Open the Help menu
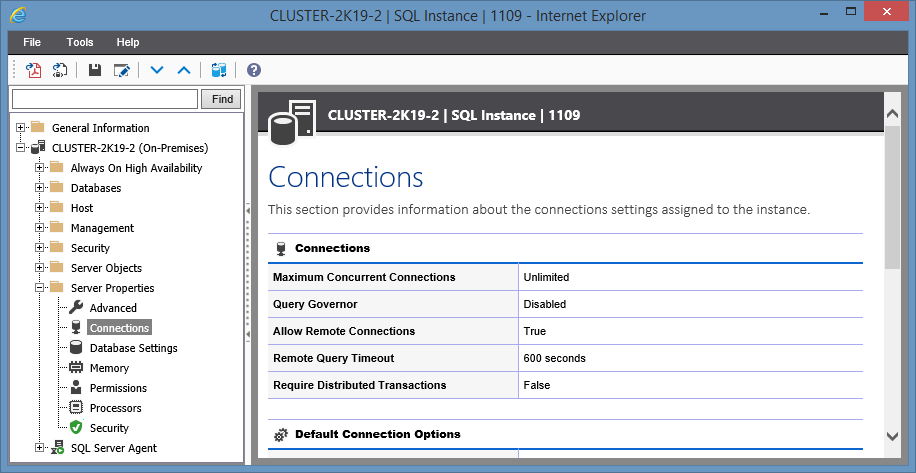This screenshot has width=916, height=473. click(x=128, y=42)
